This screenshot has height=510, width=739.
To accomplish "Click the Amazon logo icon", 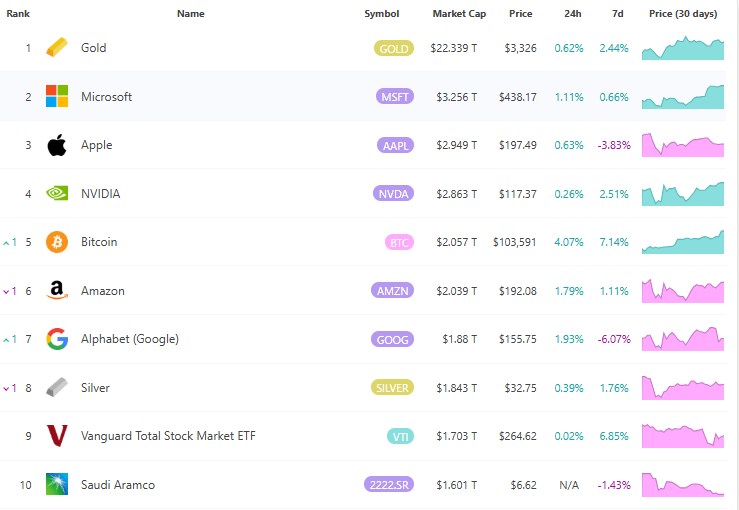I will coord(57,290).
